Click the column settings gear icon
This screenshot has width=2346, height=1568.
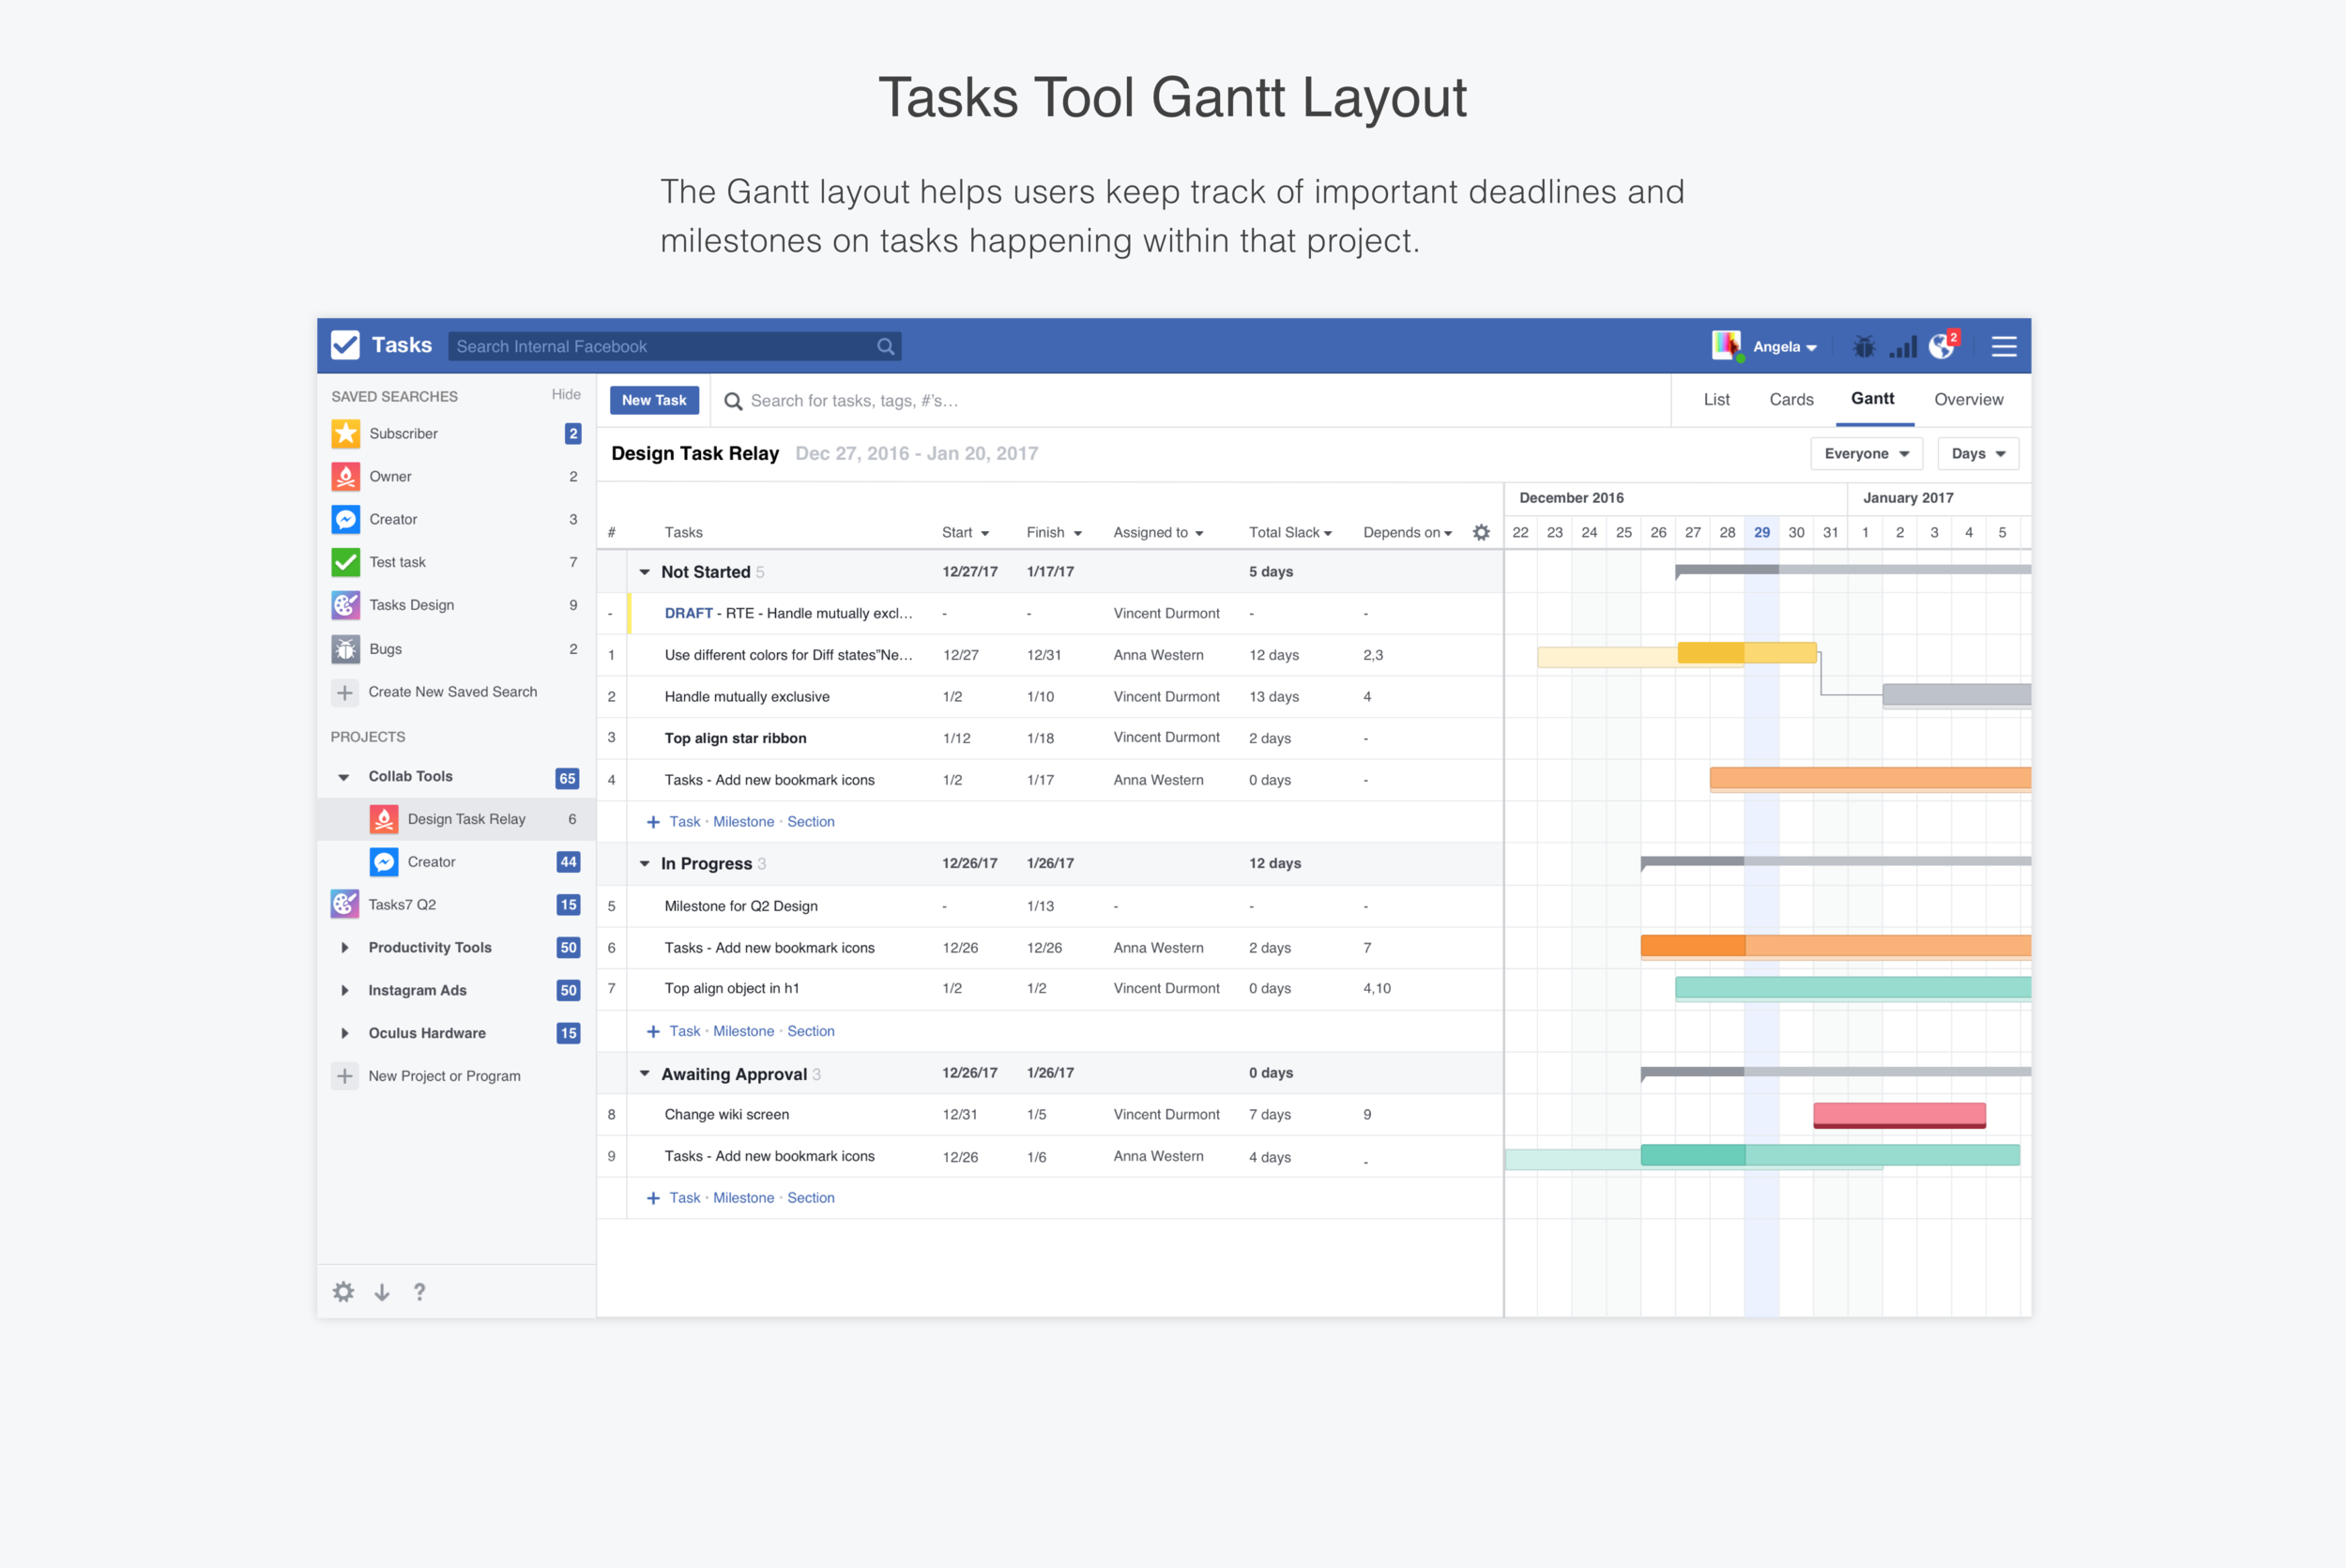click(x=1481, y=532)
